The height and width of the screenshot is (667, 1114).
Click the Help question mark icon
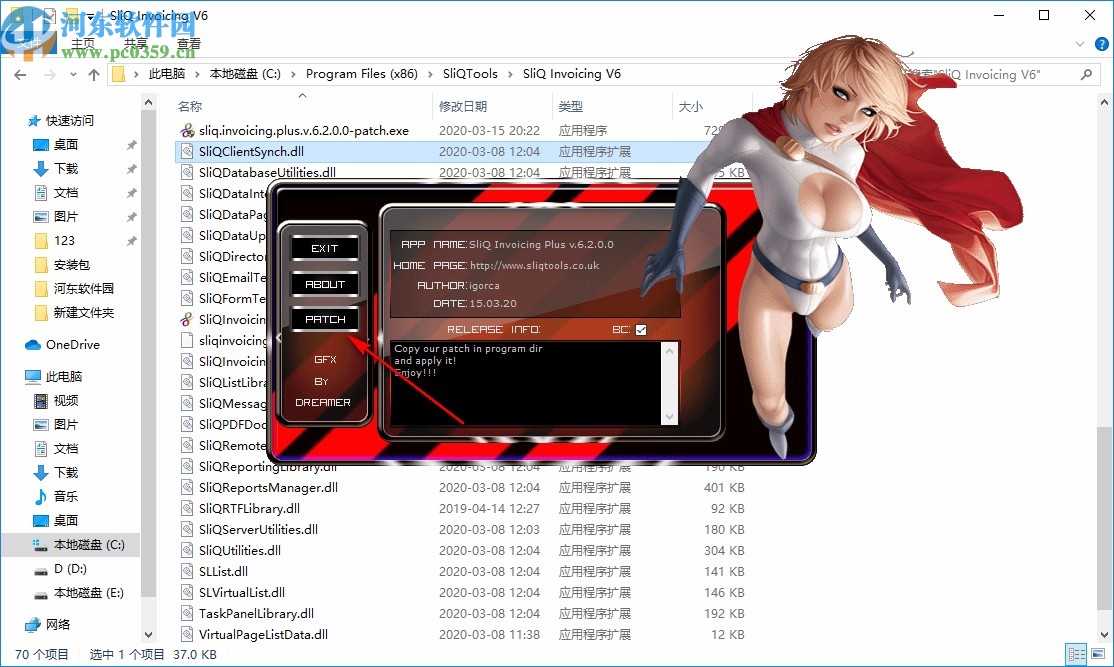[1100, 44]
